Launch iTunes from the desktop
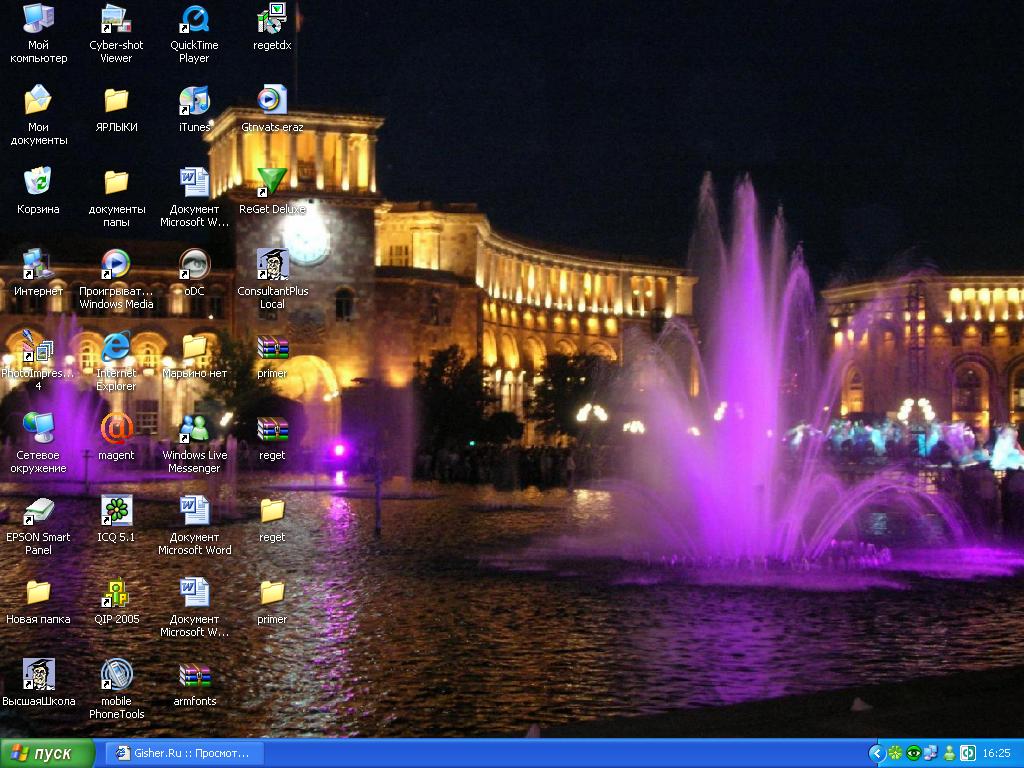Screen dimensions: 1024x768 (194, 101)
